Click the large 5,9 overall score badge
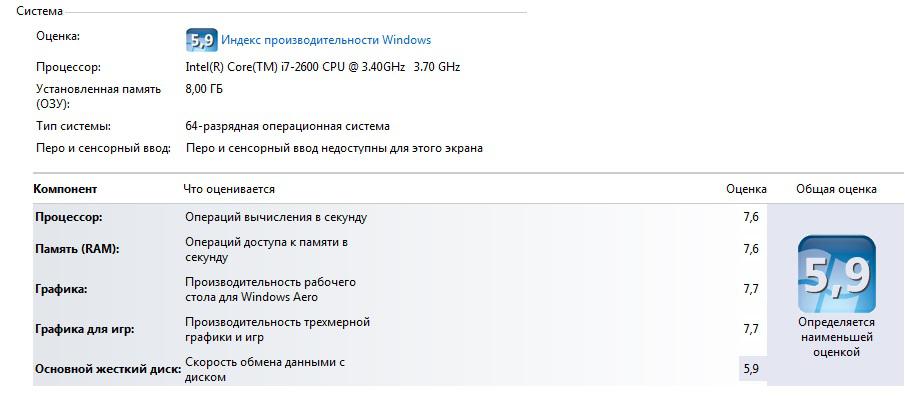The image size is (905, 402). click(836, 273)
